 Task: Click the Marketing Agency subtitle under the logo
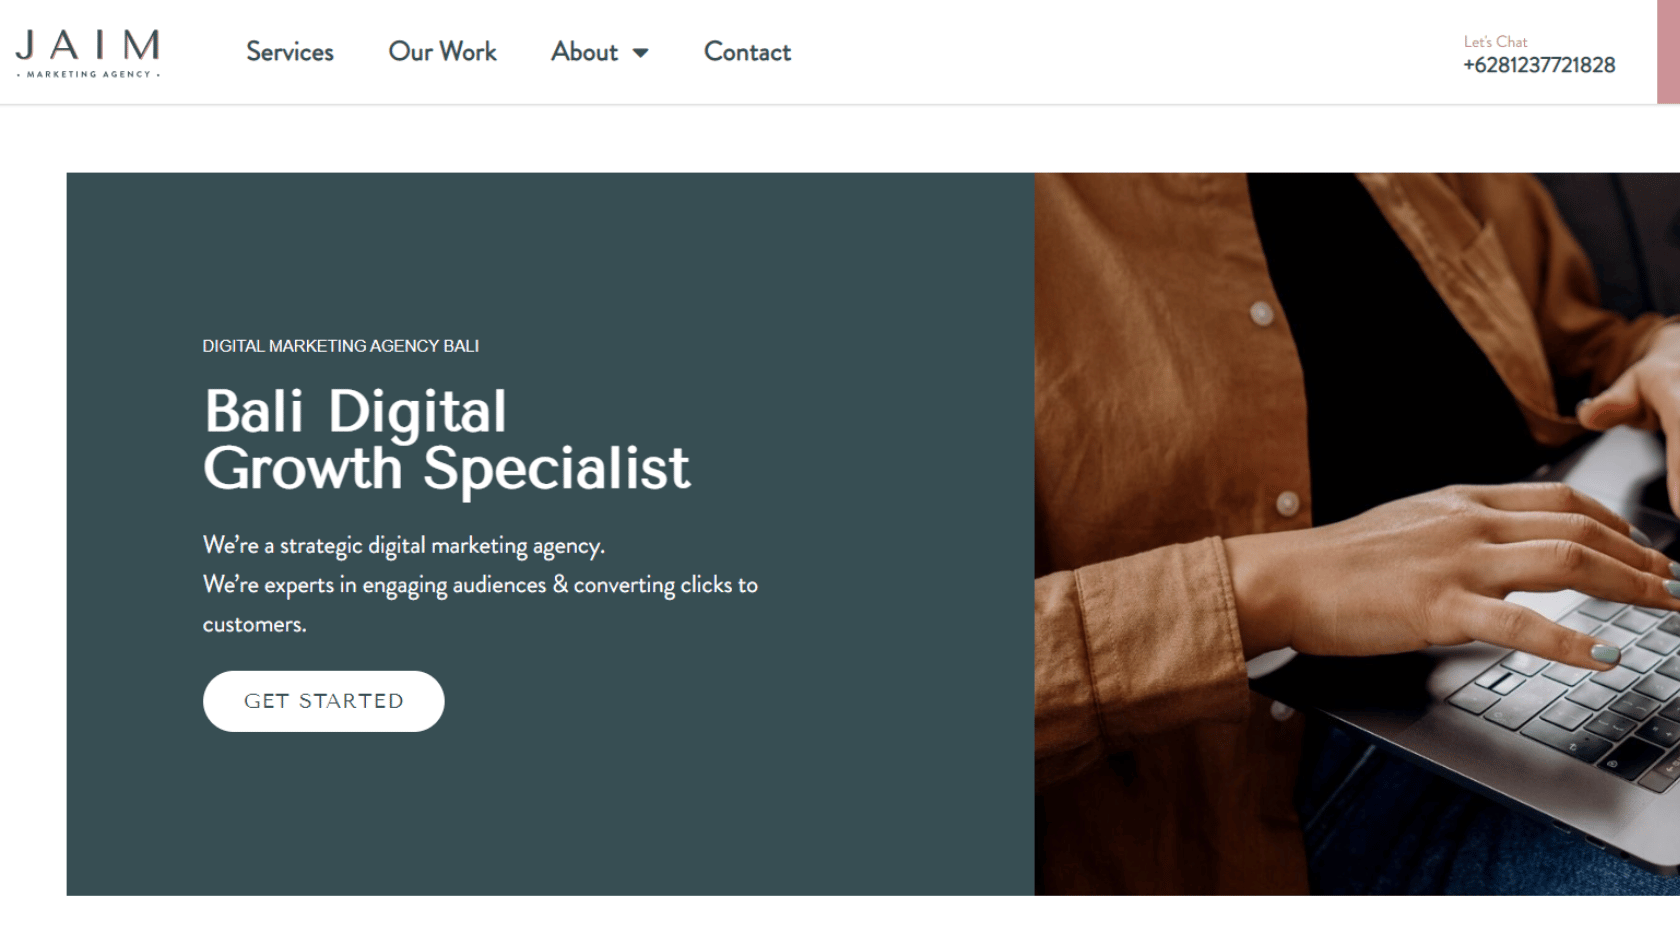(x=88, y=74)
